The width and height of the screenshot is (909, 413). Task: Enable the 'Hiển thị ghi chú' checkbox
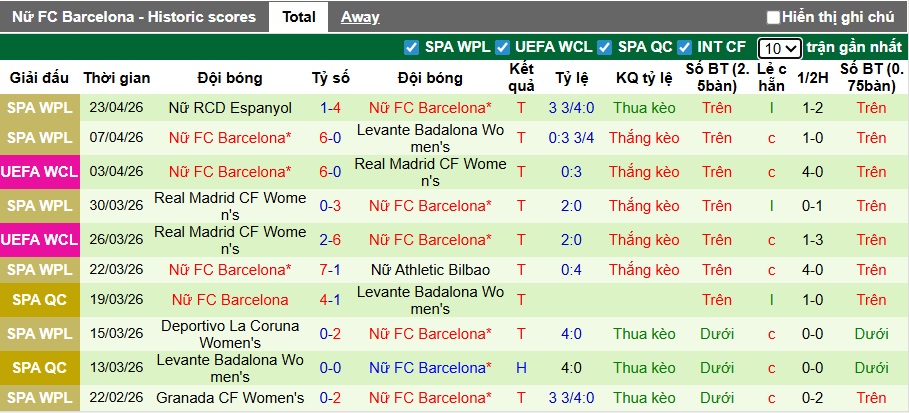point(773,17)
